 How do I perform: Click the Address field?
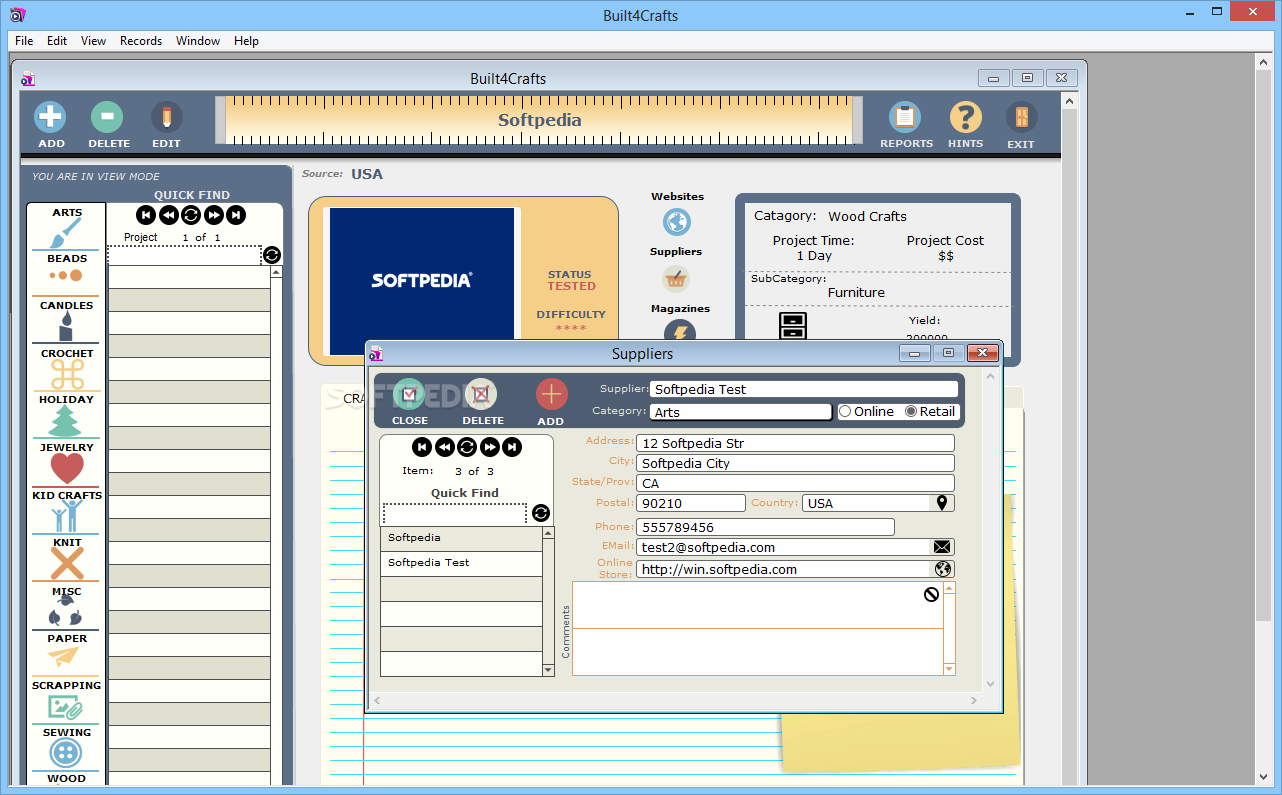(795, 443)
